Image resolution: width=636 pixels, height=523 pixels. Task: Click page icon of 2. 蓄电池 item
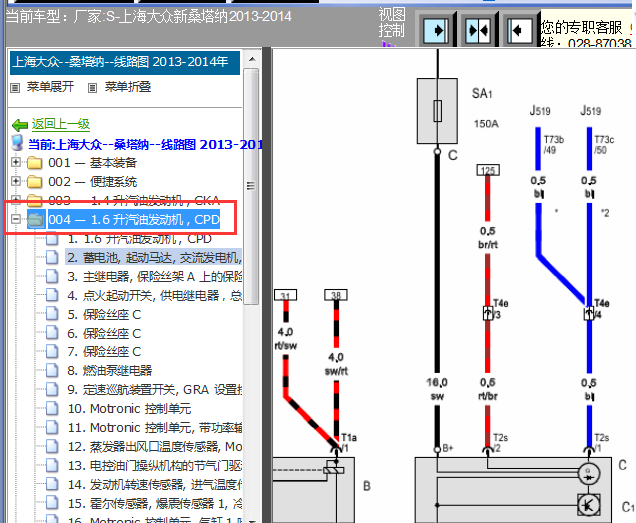pos(52,257)
